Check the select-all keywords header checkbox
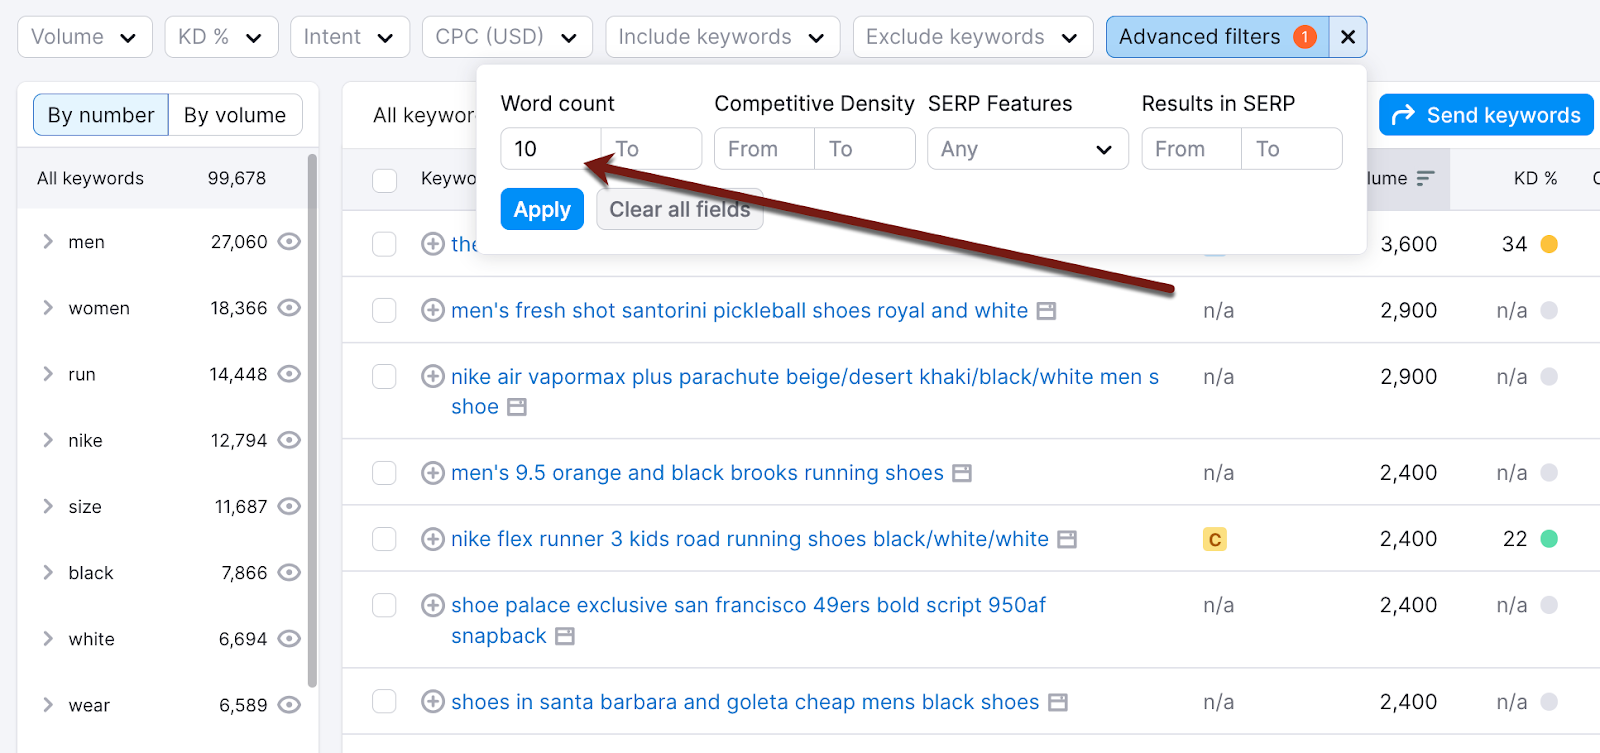1600x753 pixels. [x=385, y=180]
